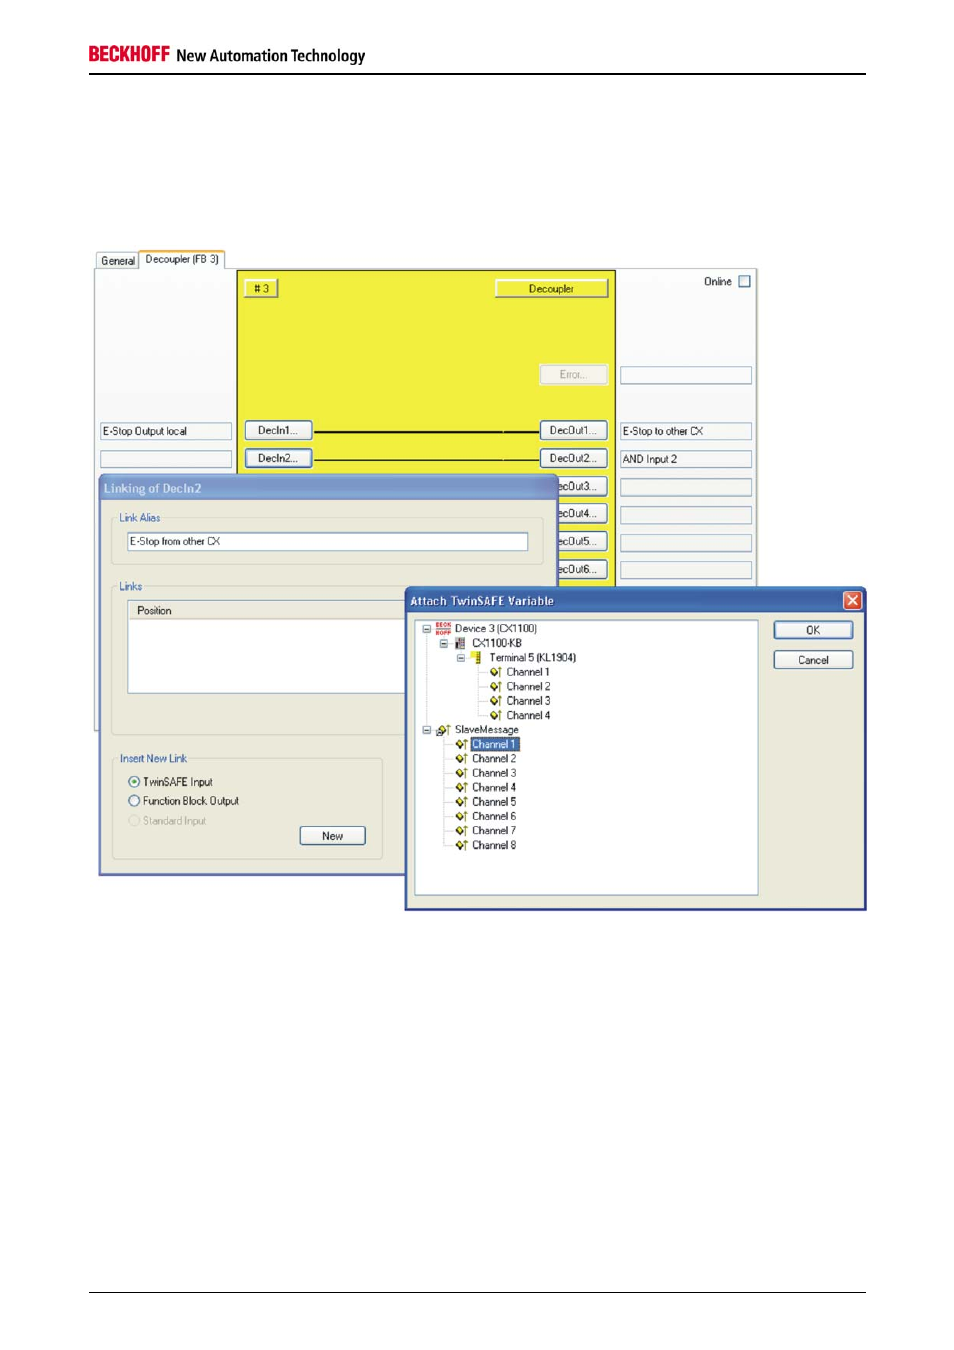Click the New button under Insert New Link
Screen dimensions: 954x1350
click(x=332, y=836)
